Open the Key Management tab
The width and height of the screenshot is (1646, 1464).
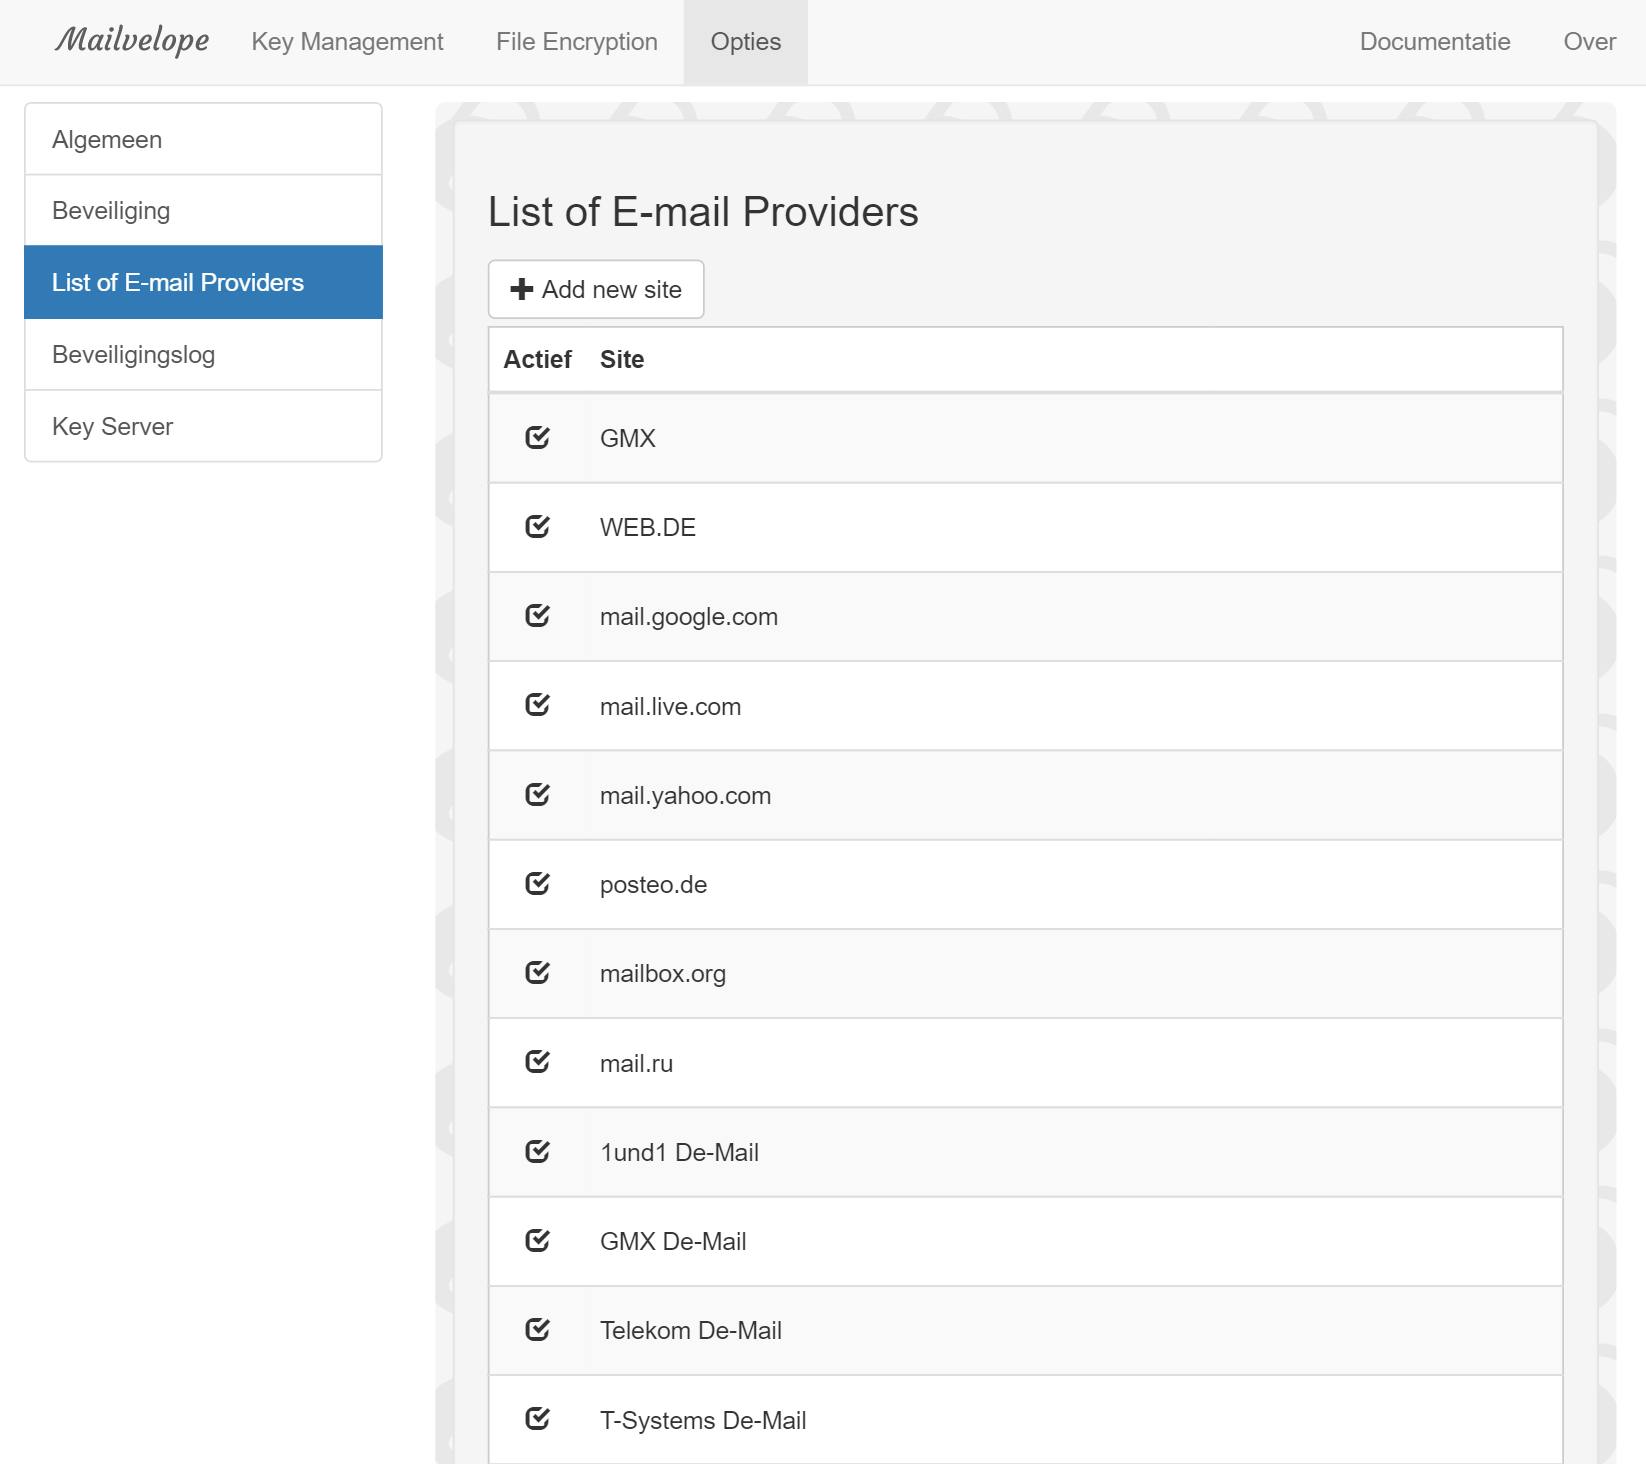pyautogui.click(x=347, y=42)
